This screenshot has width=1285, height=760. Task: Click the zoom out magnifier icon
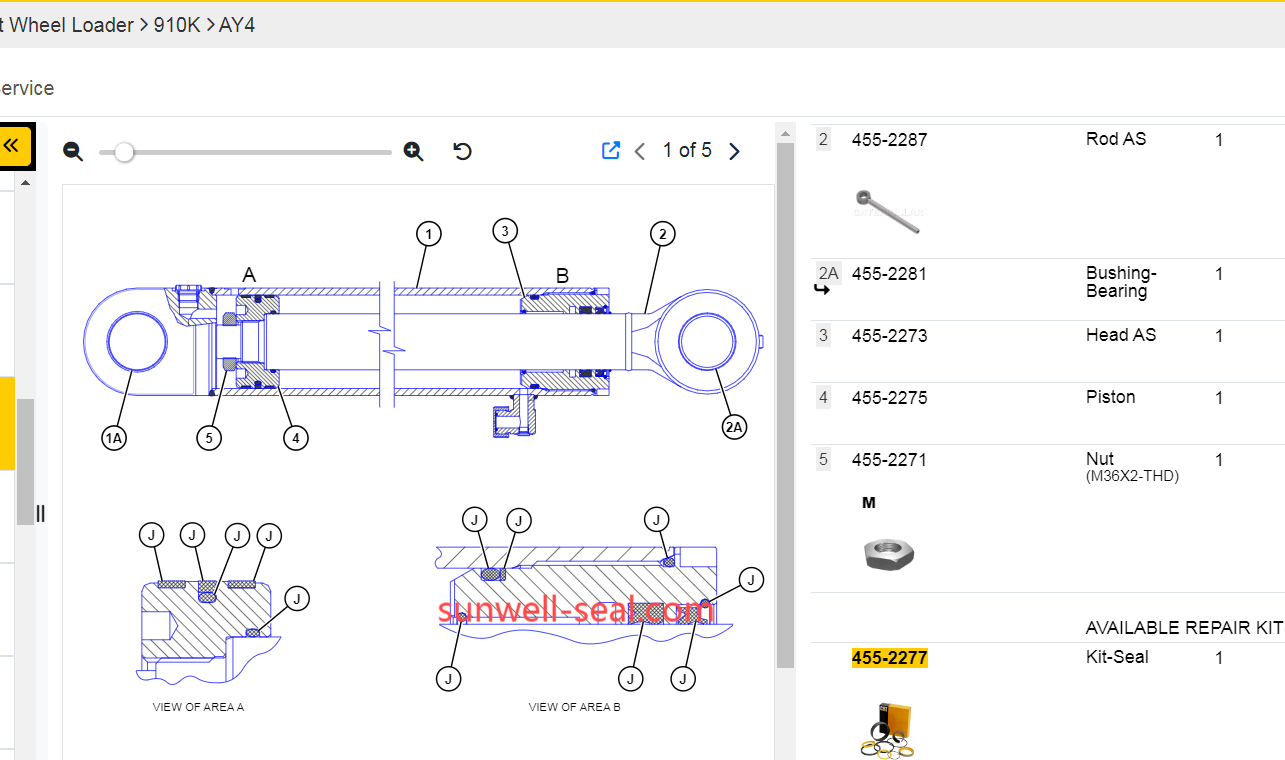click(73, 151)
